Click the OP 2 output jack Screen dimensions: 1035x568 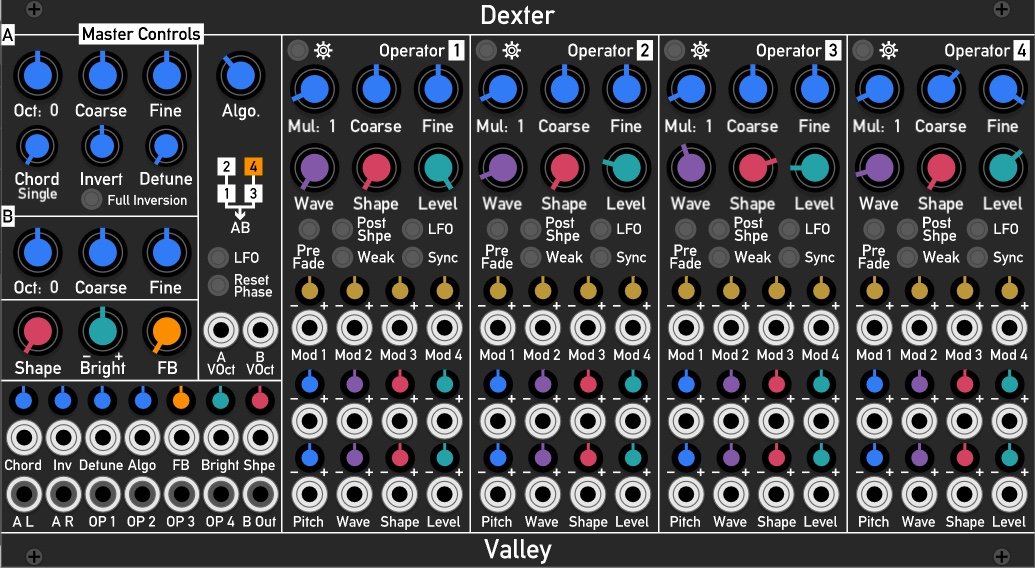[142, 493]
